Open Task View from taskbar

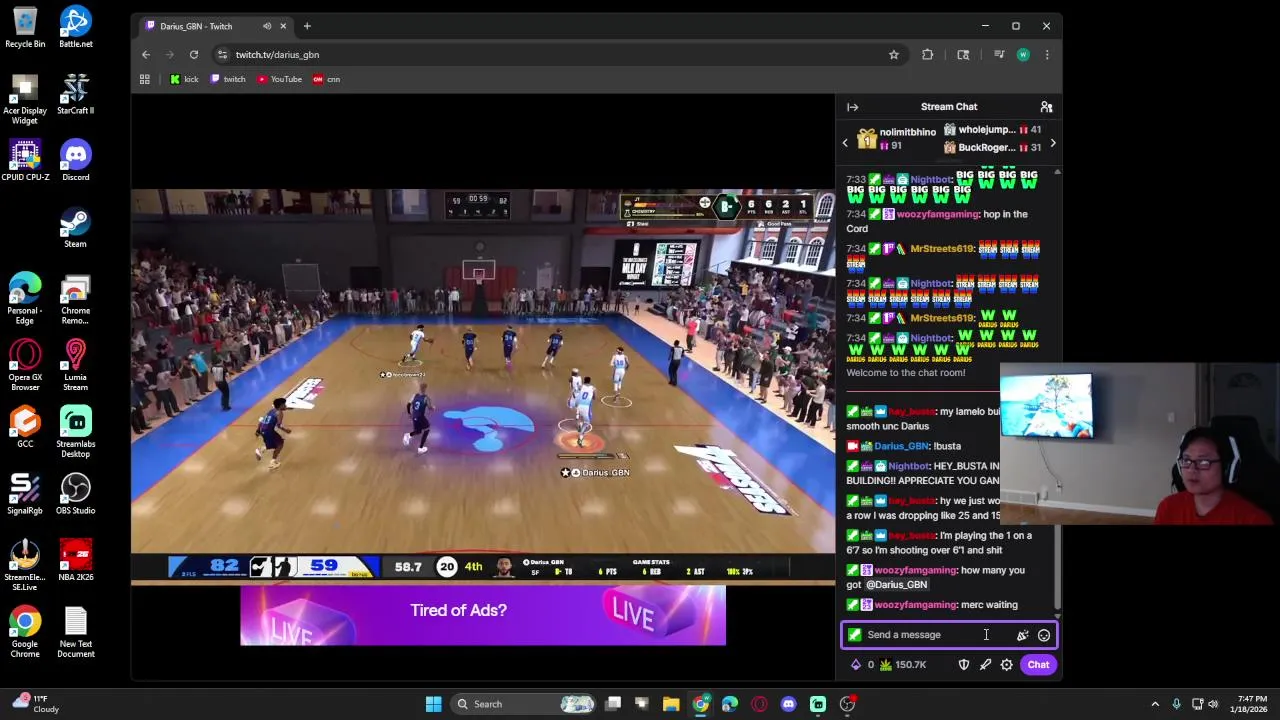point(613,704)
